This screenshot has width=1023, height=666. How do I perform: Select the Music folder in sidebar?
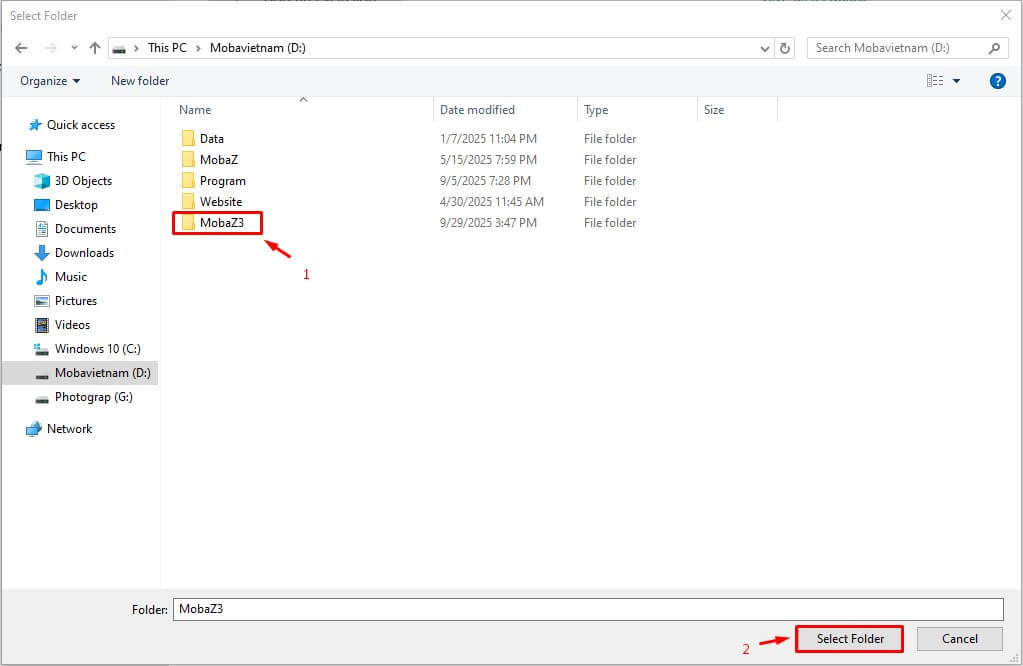pos(70,277)
